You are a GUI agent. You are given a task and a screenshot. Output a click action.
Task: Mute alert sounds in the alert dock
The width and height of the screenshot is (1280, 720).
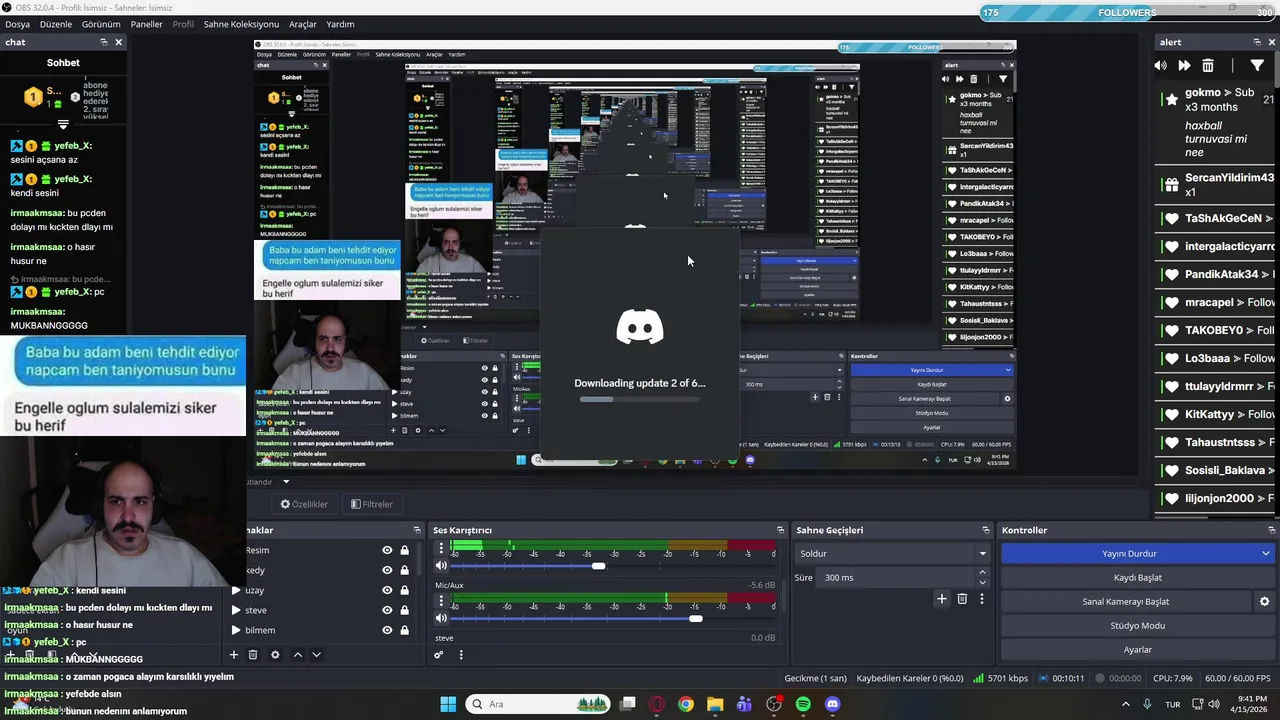pyautogui.click(x=1160, y=65)
